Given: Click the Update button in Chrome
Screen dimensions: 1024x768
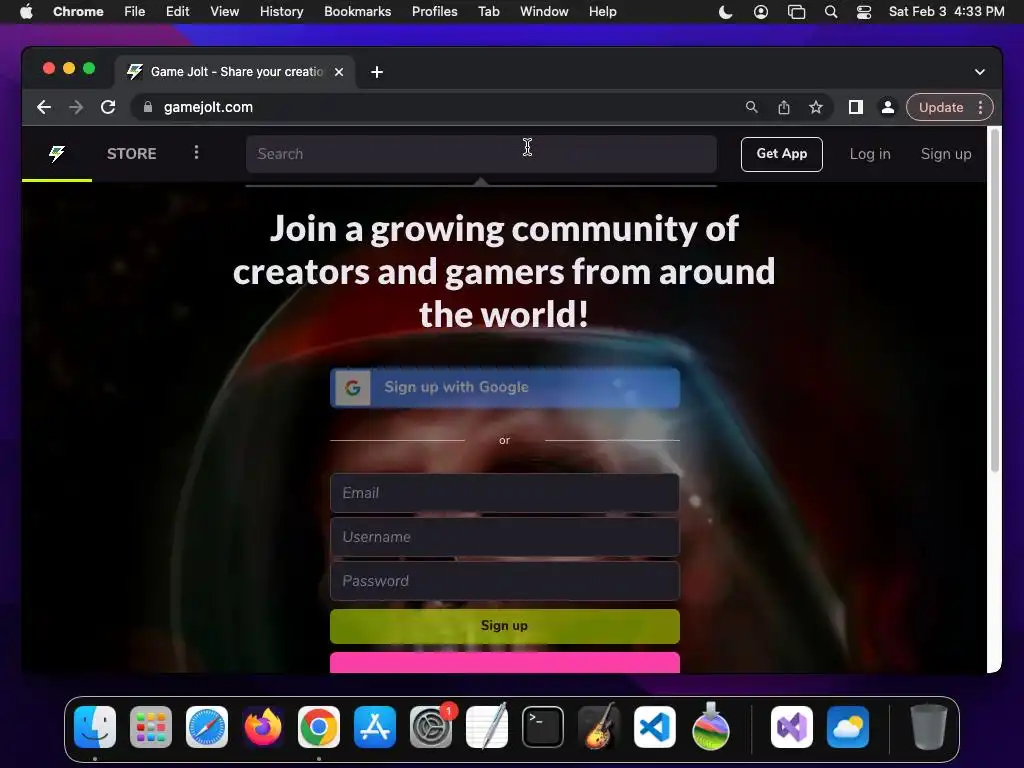Looking at the screenshot, I should point(941,107).
